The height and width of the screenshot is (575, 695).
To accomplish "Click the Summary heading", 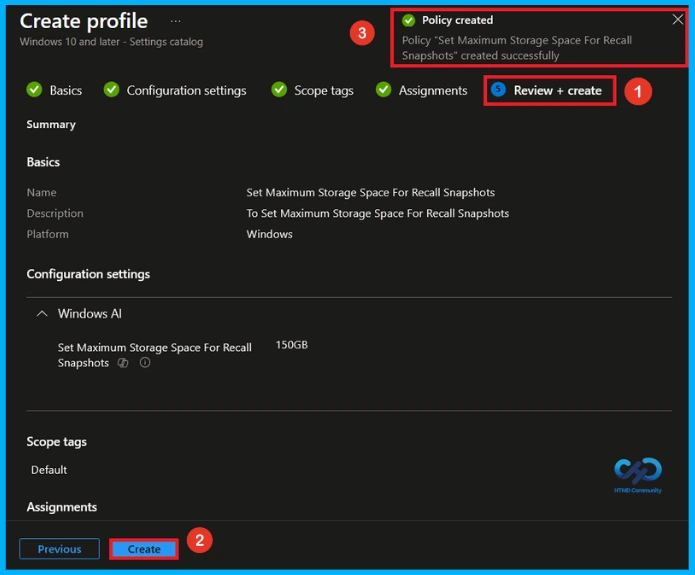I will pos(51,125).
